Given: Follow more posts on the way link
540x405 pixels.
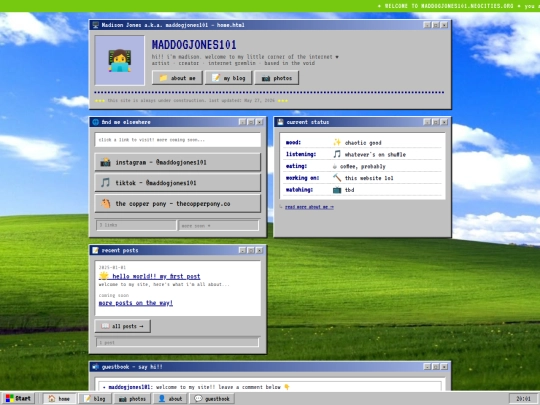Looking at the screenshot, I should [136, 303].
